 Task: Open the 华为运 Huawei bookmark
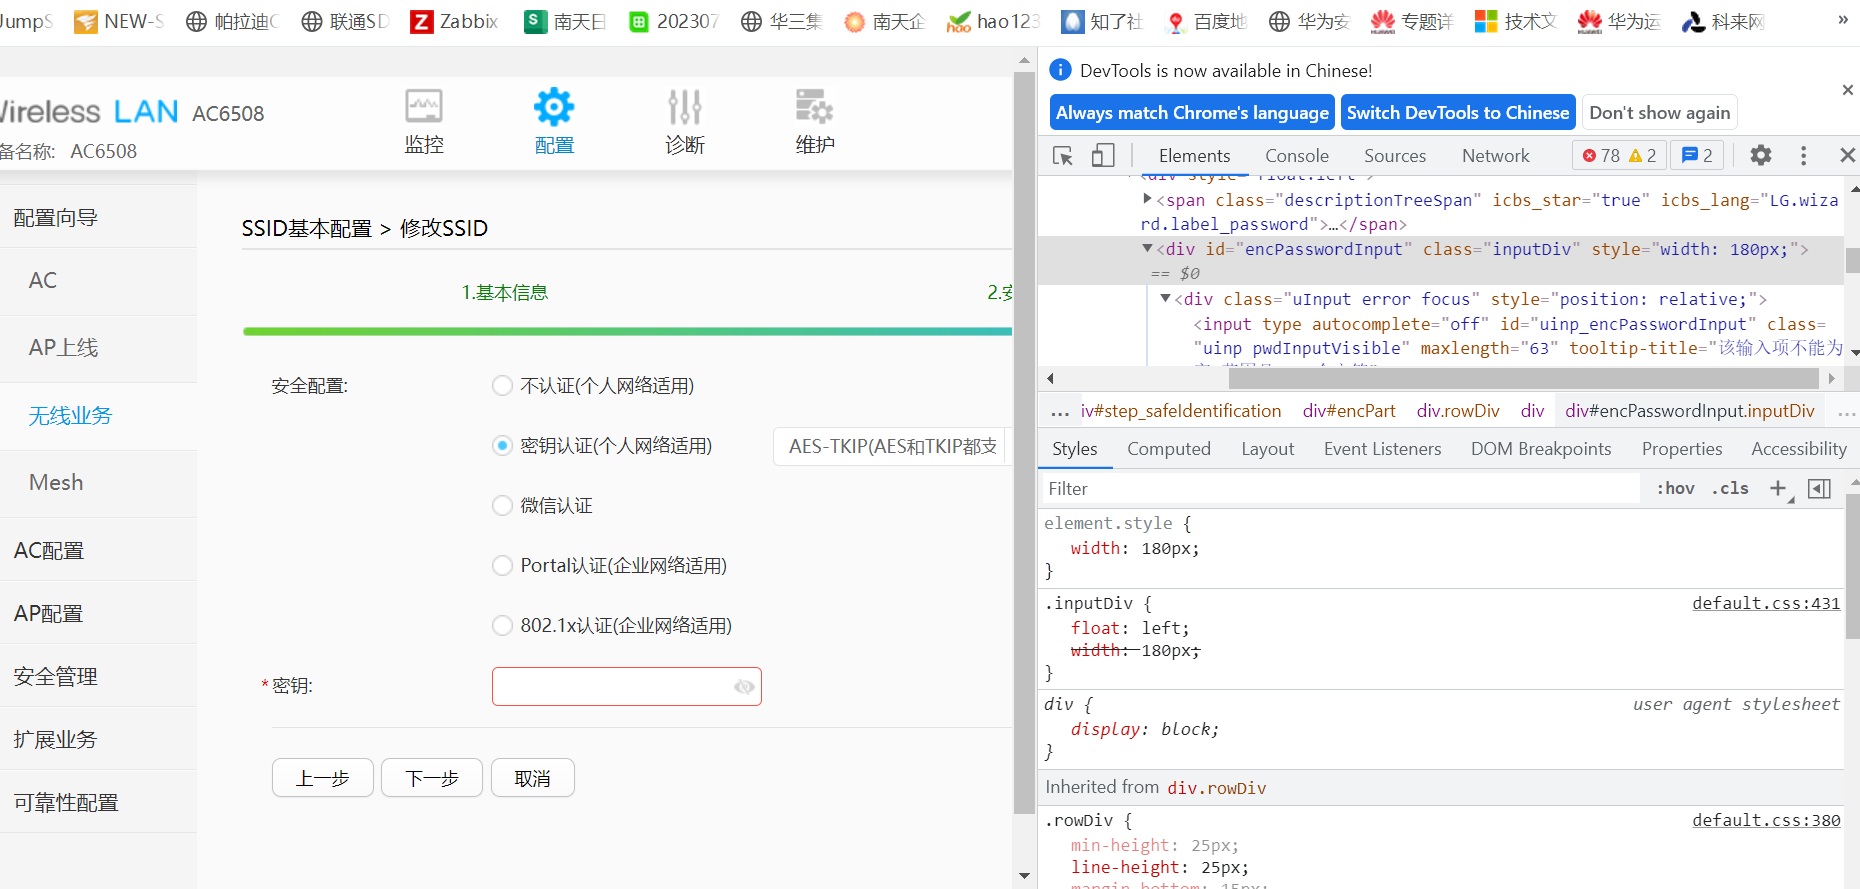click(1619, 21)
